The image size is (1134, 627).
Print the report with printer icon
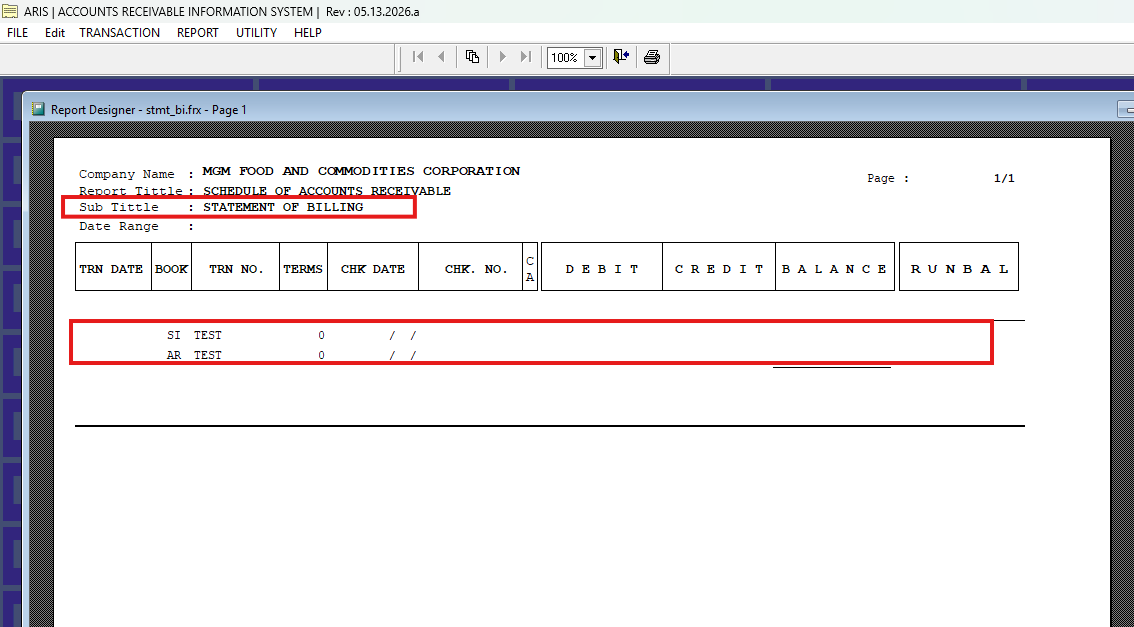pos(652,57)
